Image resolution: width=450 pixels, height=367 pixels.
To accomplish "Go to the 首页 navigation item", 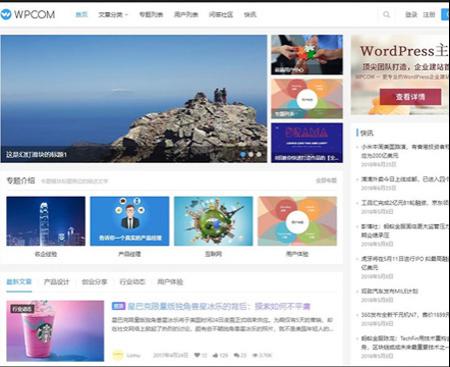I will [x=81, y=14].
